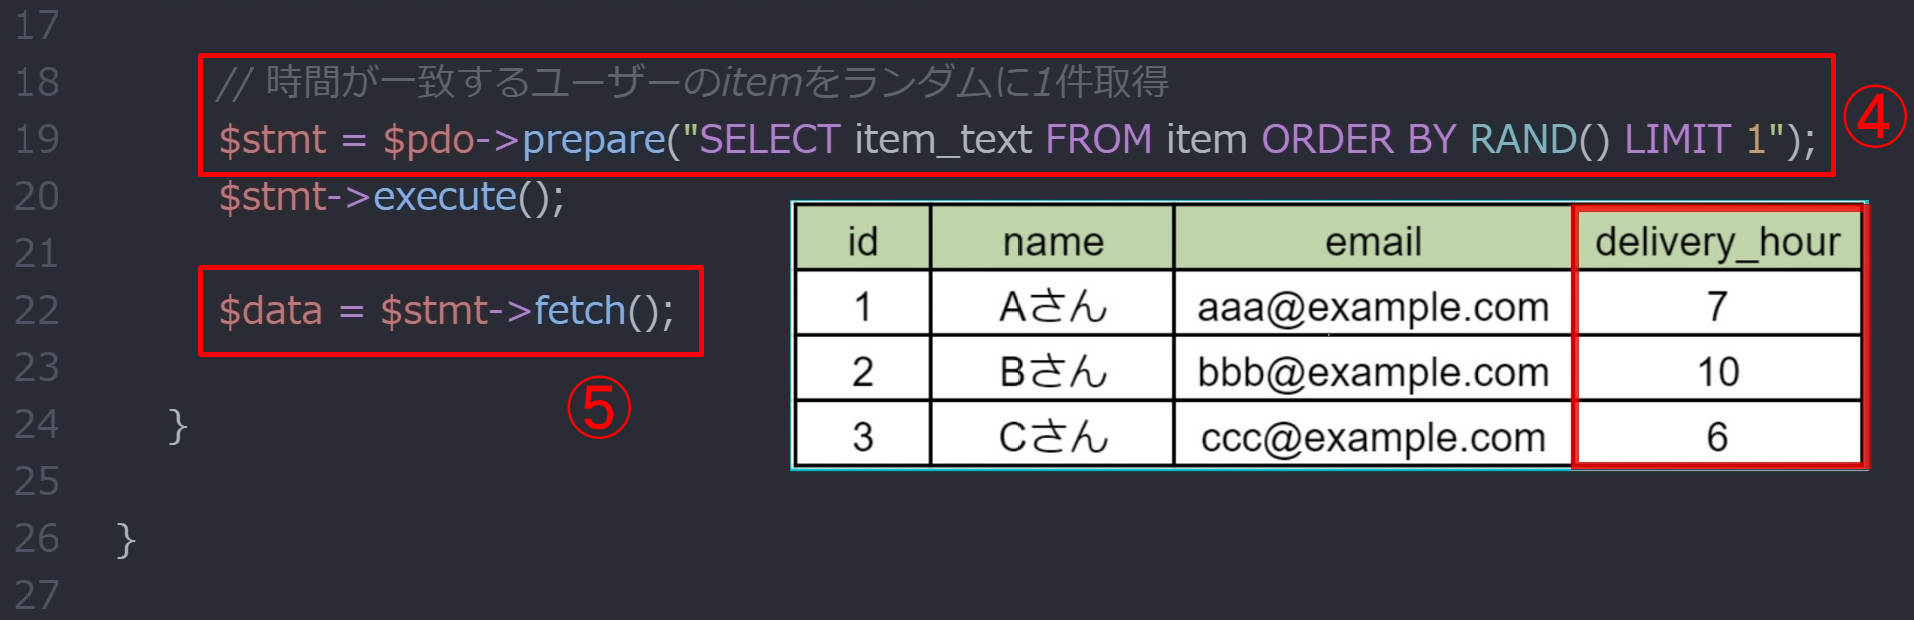Viewport: 1914px width, 620px height.
Task: Click line number 22 in the gutter
Action: [x=37, y=310]
